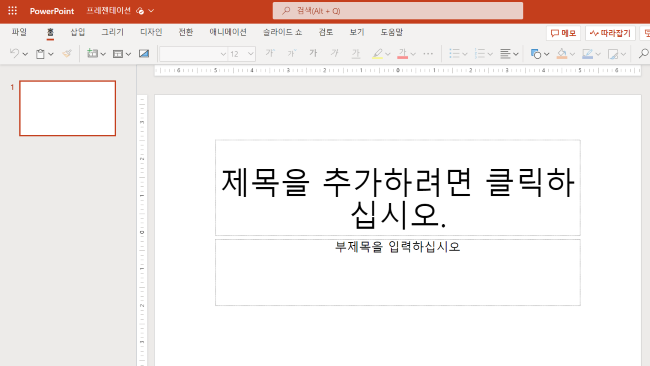Switch to the 애니메이션 tab
Viewport: 650px width, 366px height.
pyautogui.click(x=228, y=32)
